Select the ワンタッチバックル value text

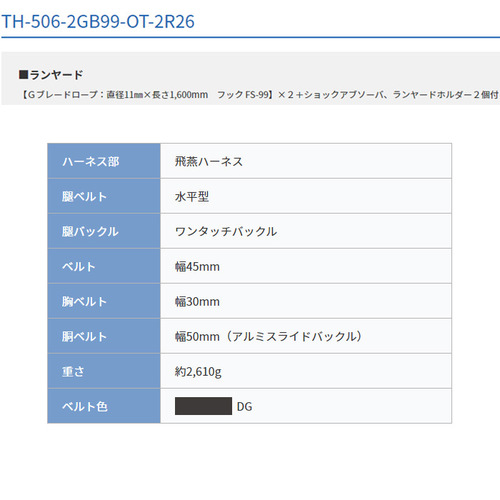coord(226,232)
